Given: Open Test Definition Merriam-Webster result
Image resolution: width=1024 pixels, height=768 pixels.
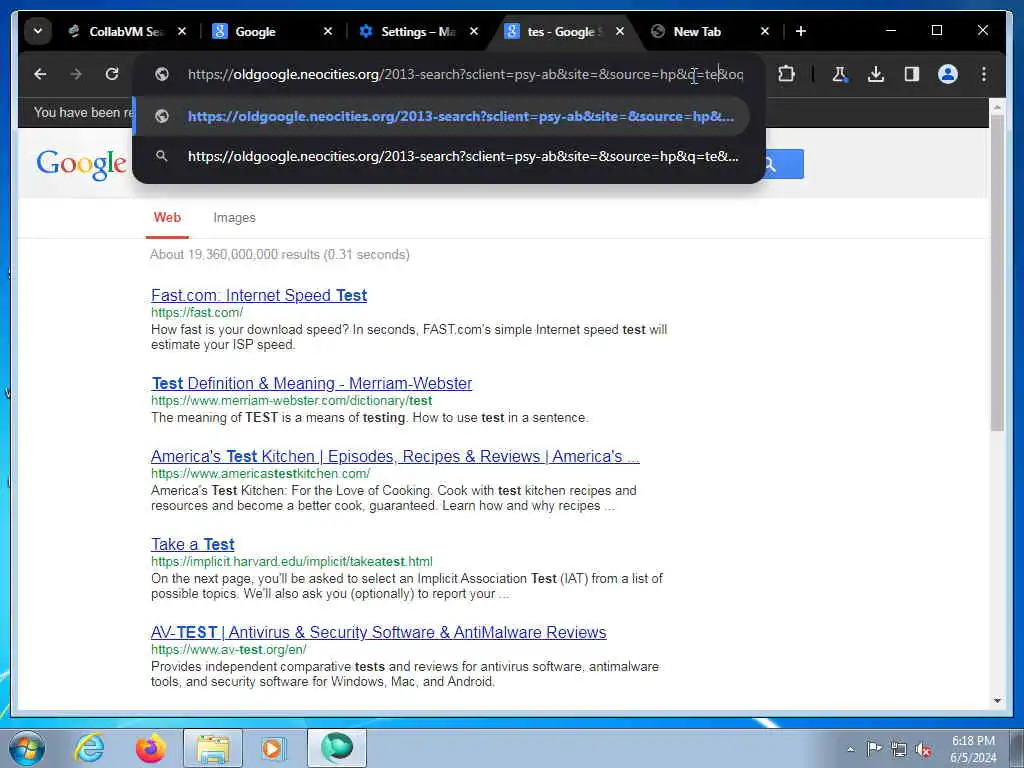Looking at the screenshot, I should 312,383.
